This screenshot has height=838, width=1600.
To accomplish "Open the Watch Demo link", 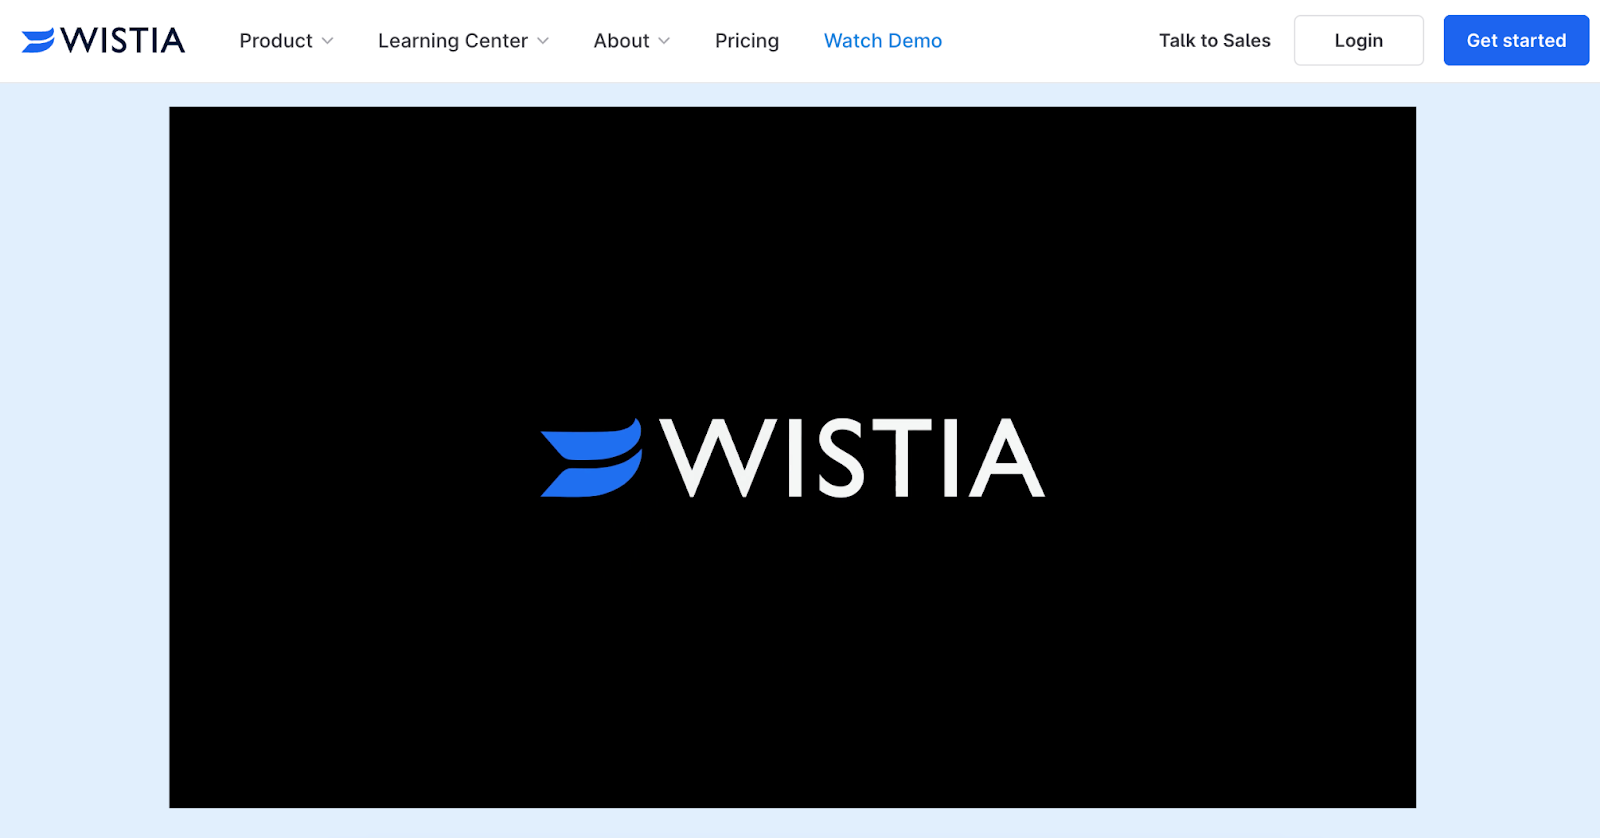I will pos(883,41).
